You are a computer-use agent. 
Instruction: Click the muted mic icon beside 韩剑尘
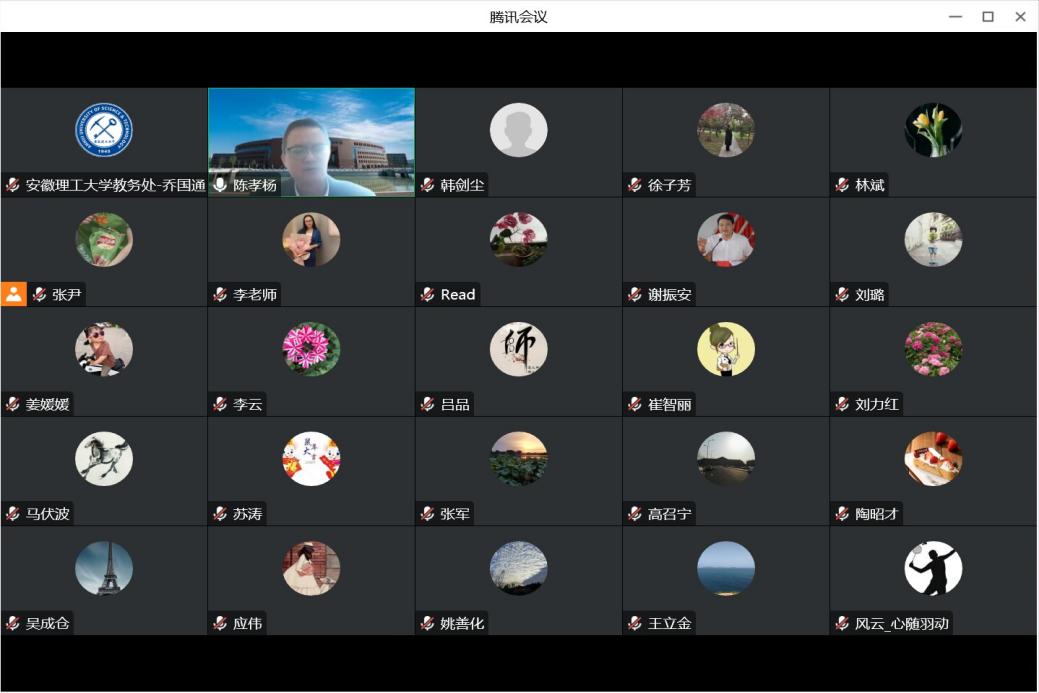tap(427, 185)
